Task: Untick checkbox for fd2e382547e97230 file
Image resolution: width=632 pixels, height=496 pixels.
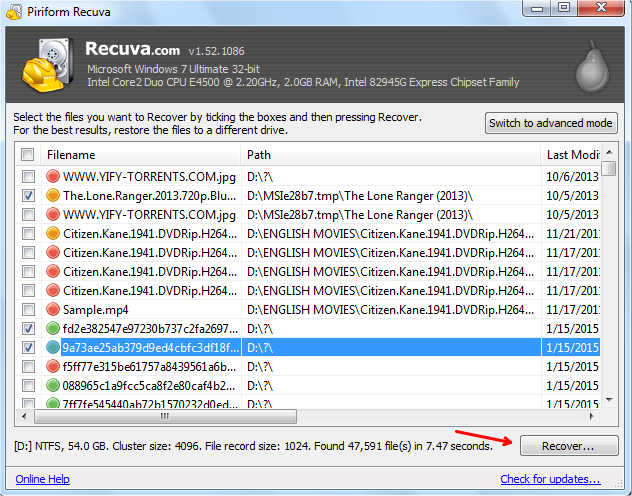Action: click(28, 328)
